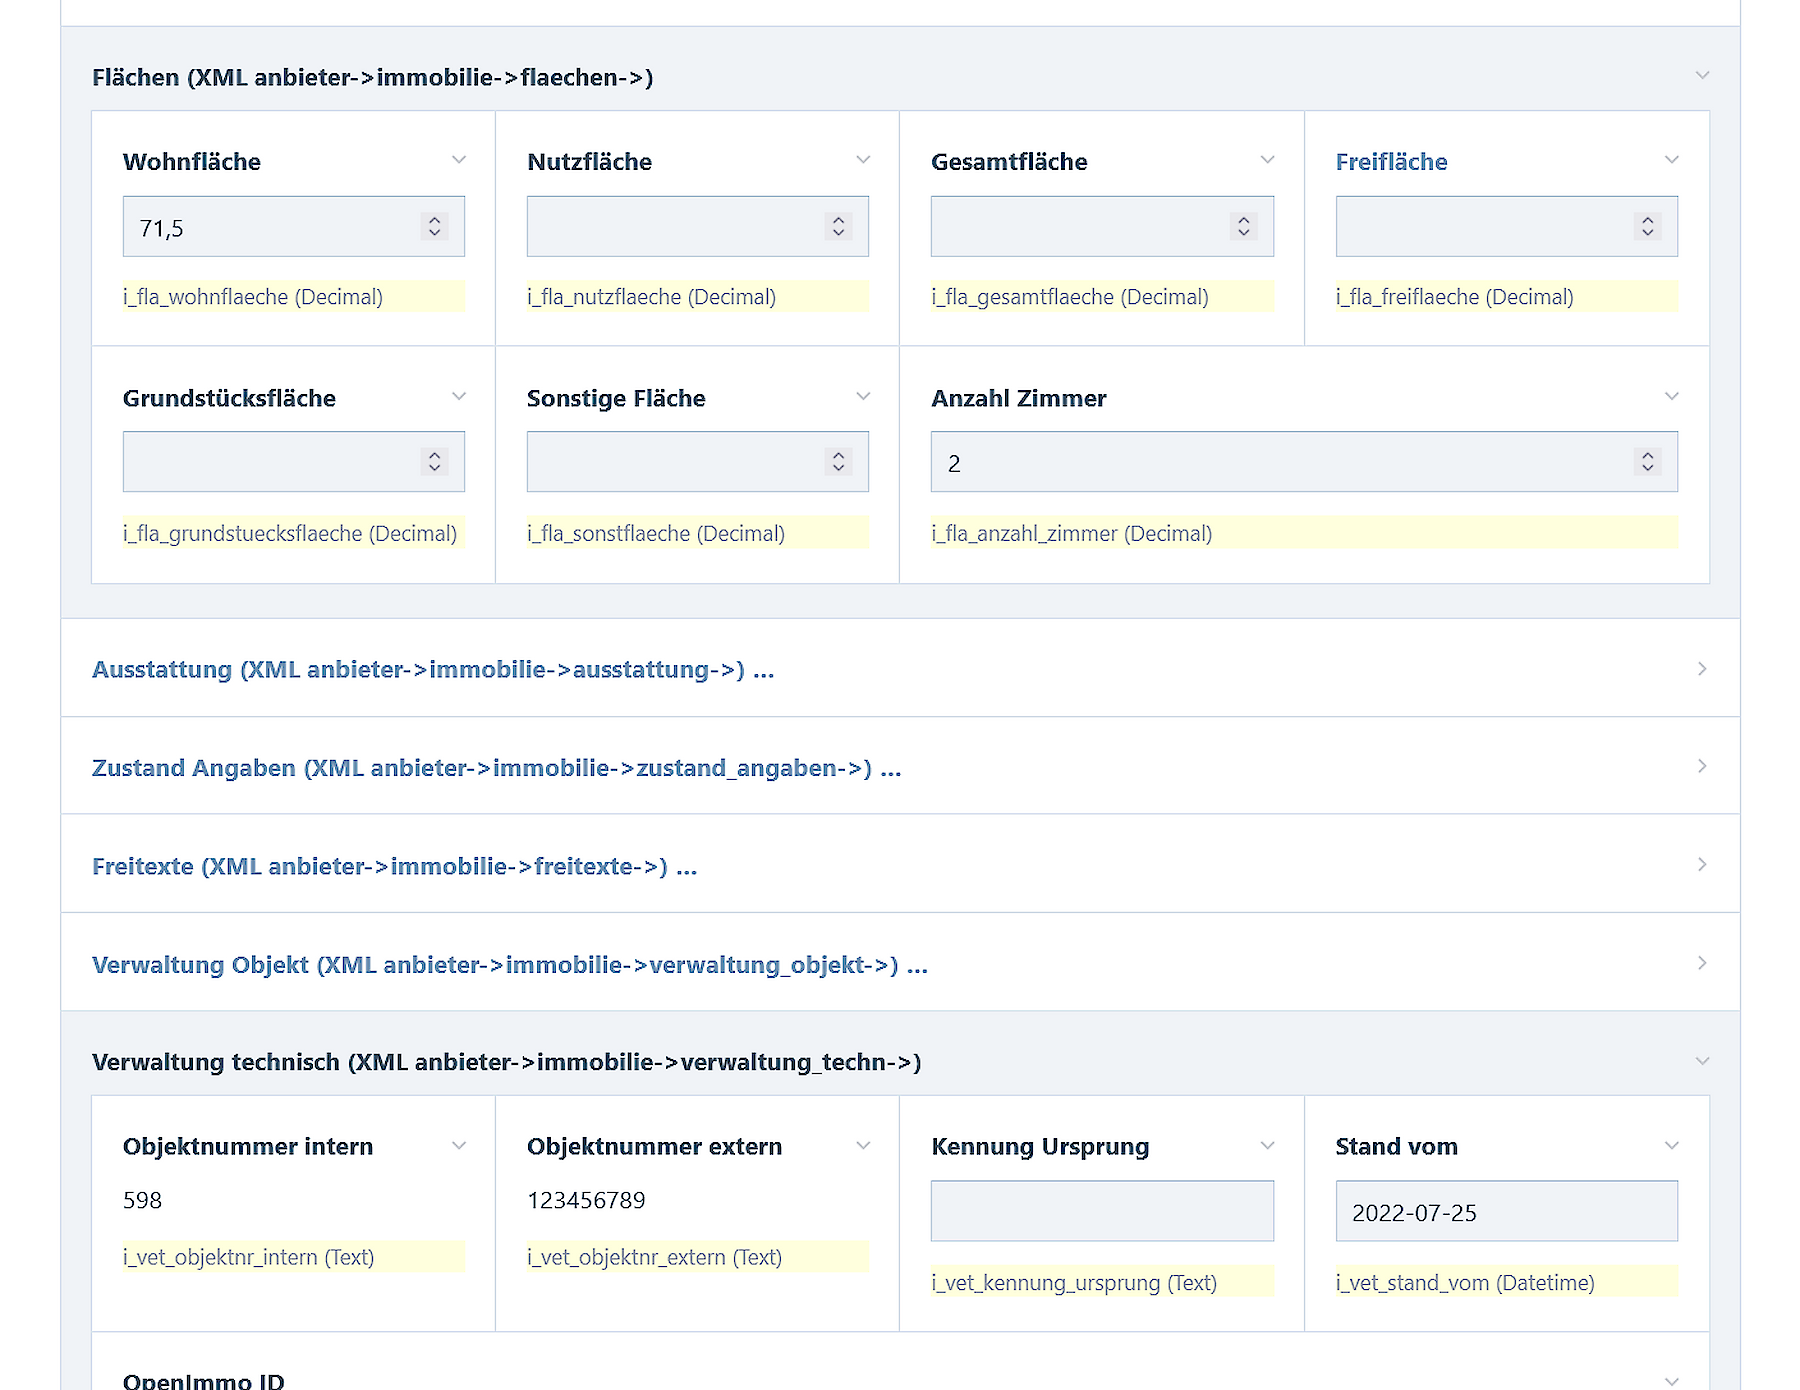Open the Freifläche field chevron menu
Screen dimensions: 1800x1390
(x=1671, y=160)
